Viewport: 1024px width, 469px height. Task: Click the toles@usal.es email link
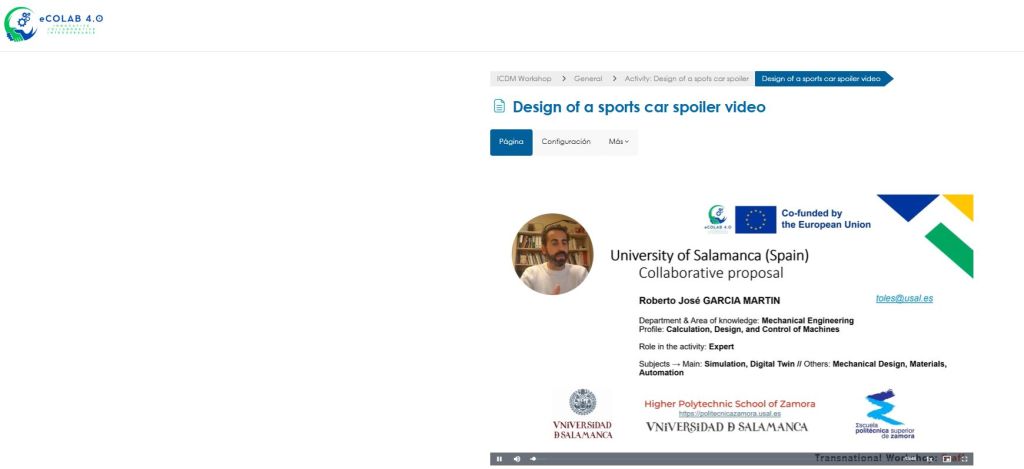click(x=904, y=298)
